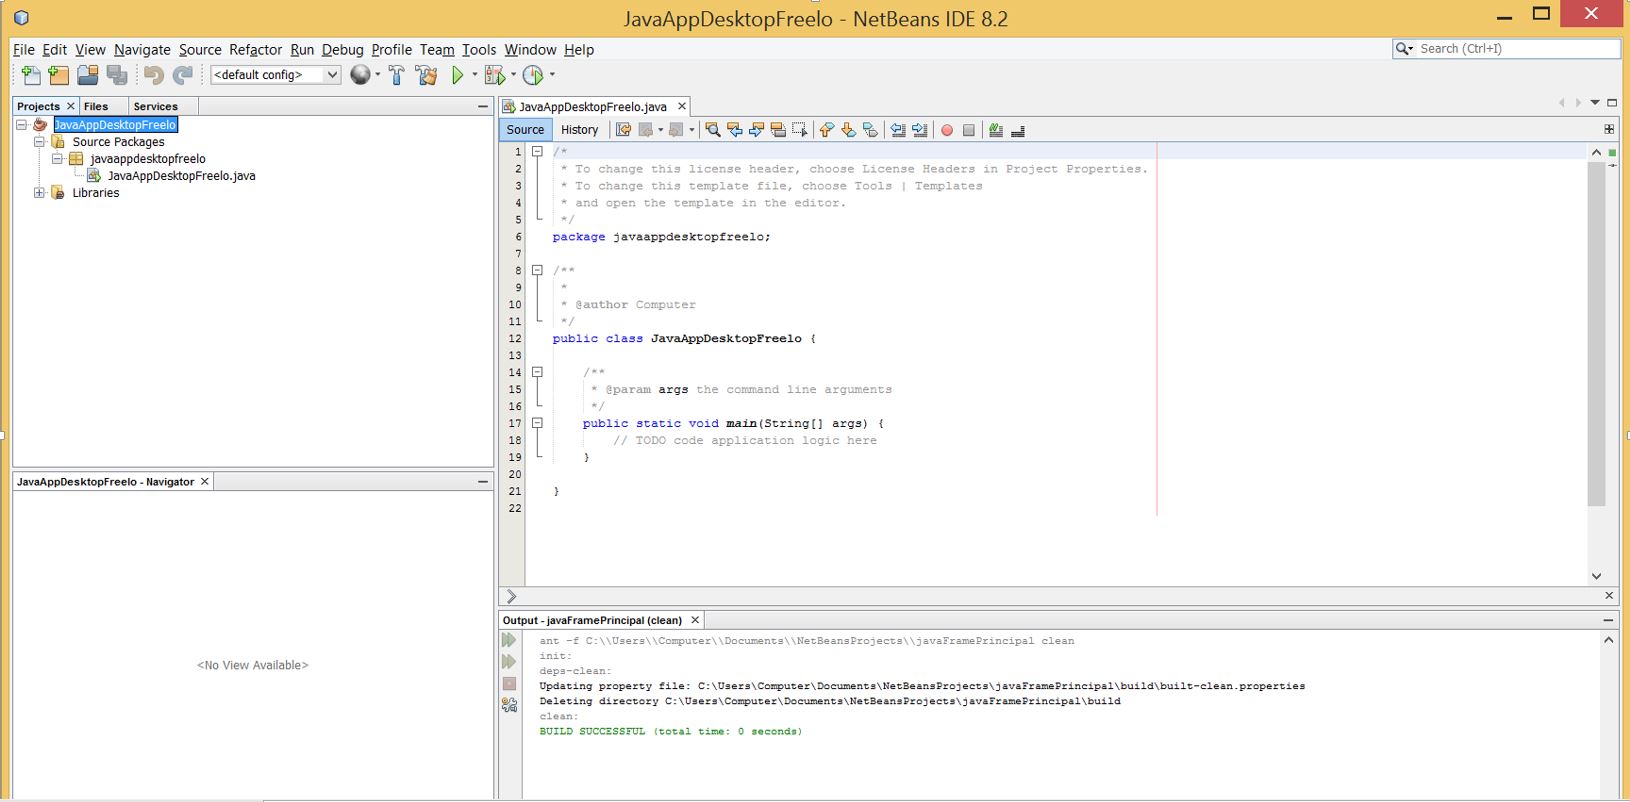Open the Tools menu
The width and height of the screenshot is (1630, 802).
(x=479, y=50)
